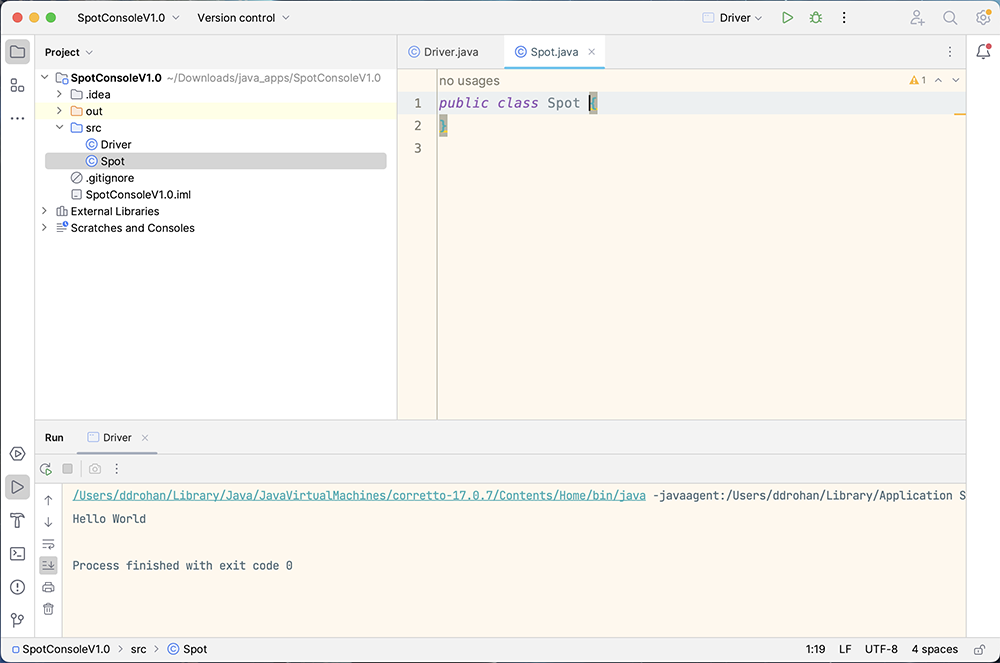Click the Search Everywhere magnifier icon
The image size is (1000, 663).
click(x=950, y=18)
